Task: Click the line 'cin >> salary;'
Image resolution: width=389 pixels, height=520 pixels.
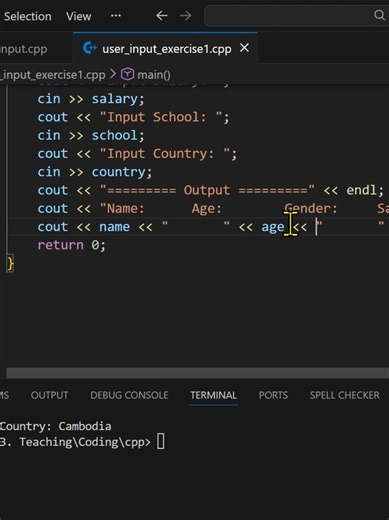Action: pyautogui.click(x=91, y=99)
